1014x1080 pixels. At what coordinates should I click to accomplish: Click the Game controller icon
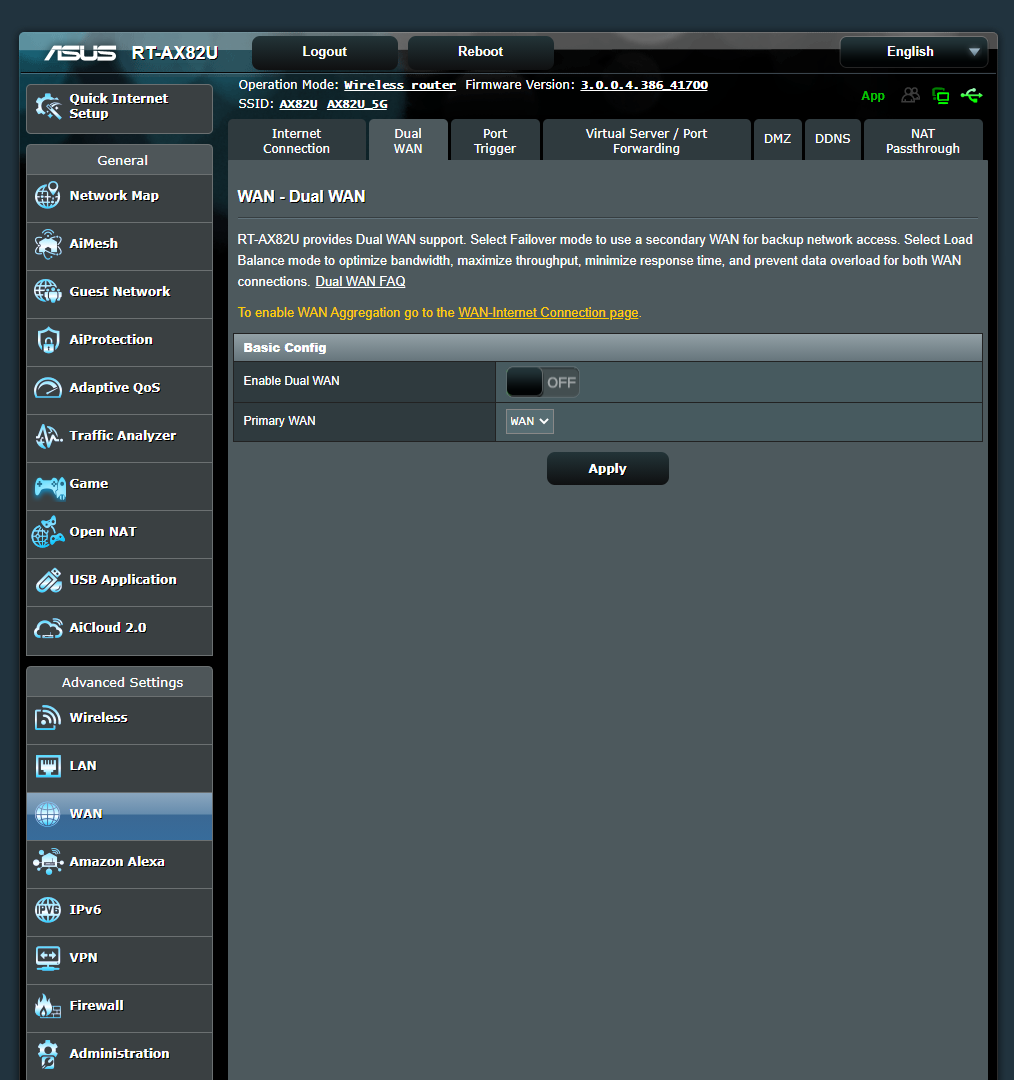point(50,488)
